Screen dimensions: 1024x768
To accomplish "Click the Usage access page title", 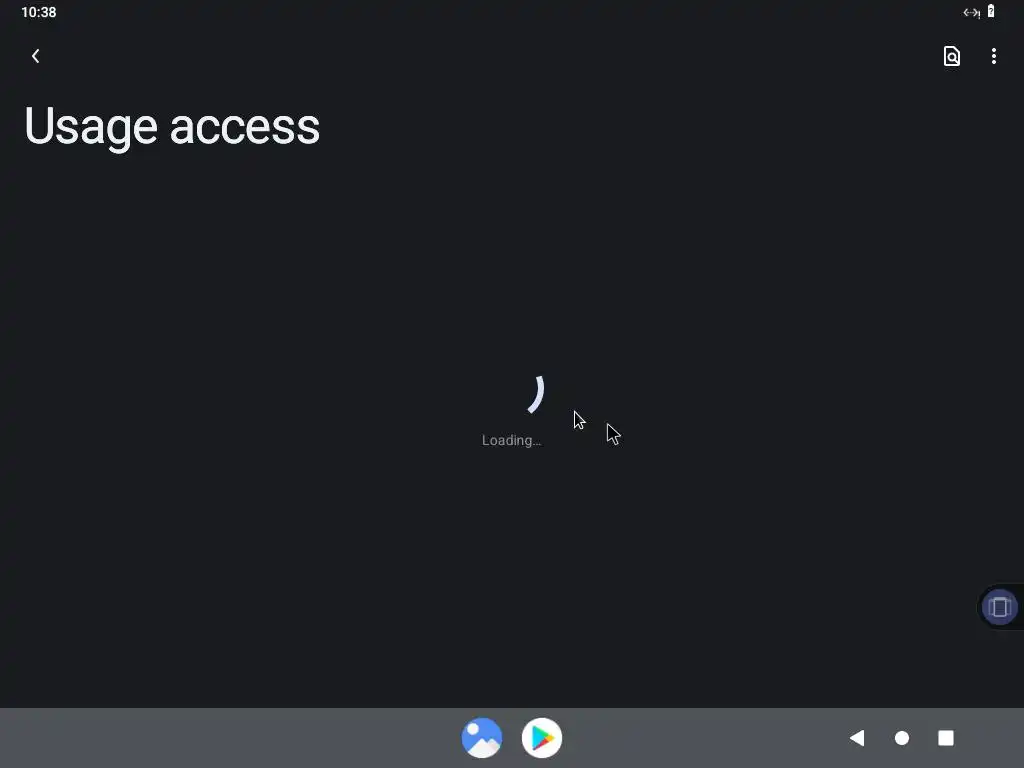I will pyautogui.click(x=172, y=127).
